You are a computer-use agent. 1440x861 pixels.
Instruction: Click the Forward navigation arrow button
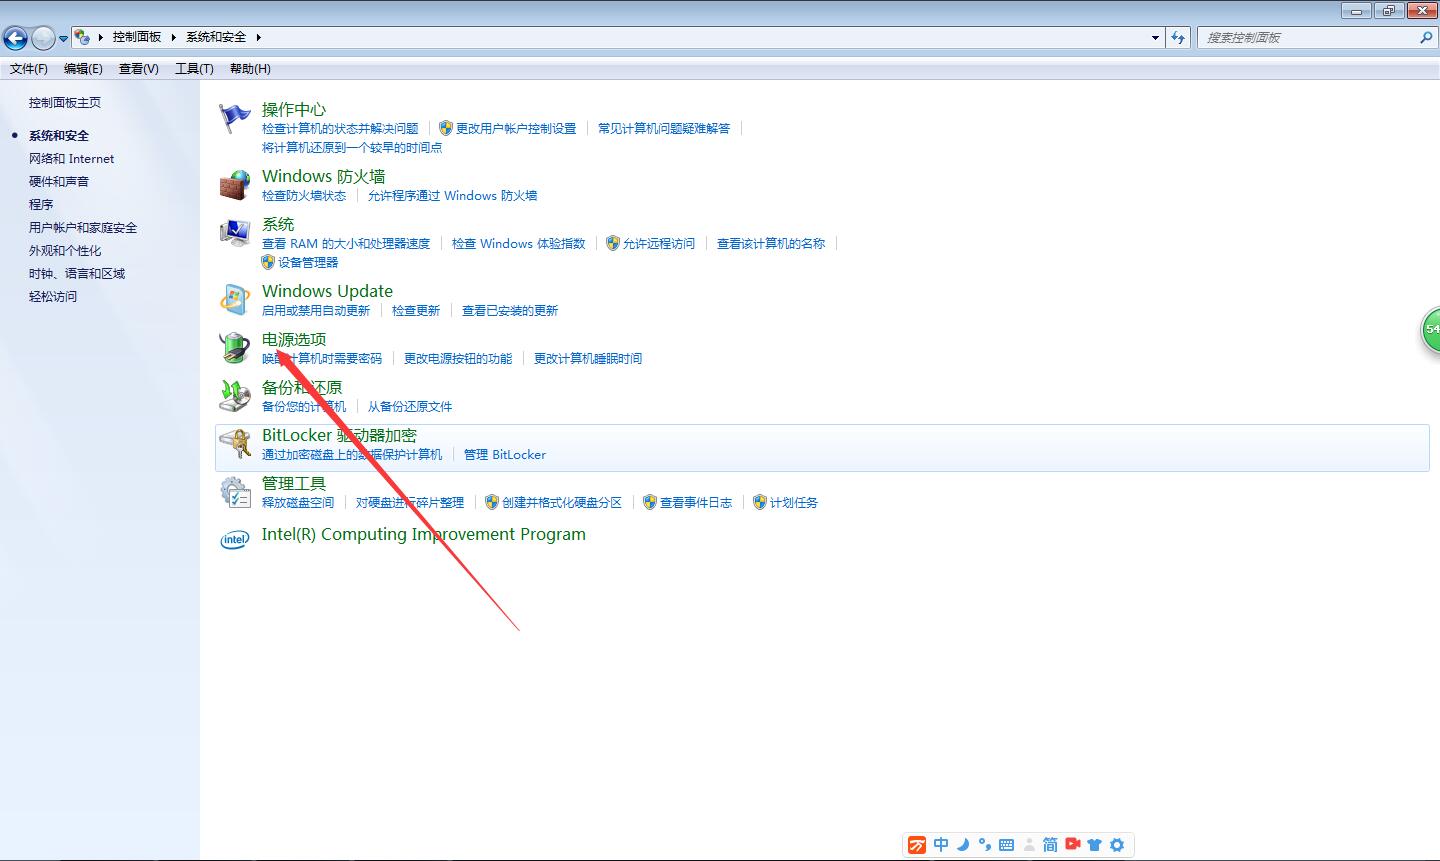43,38
